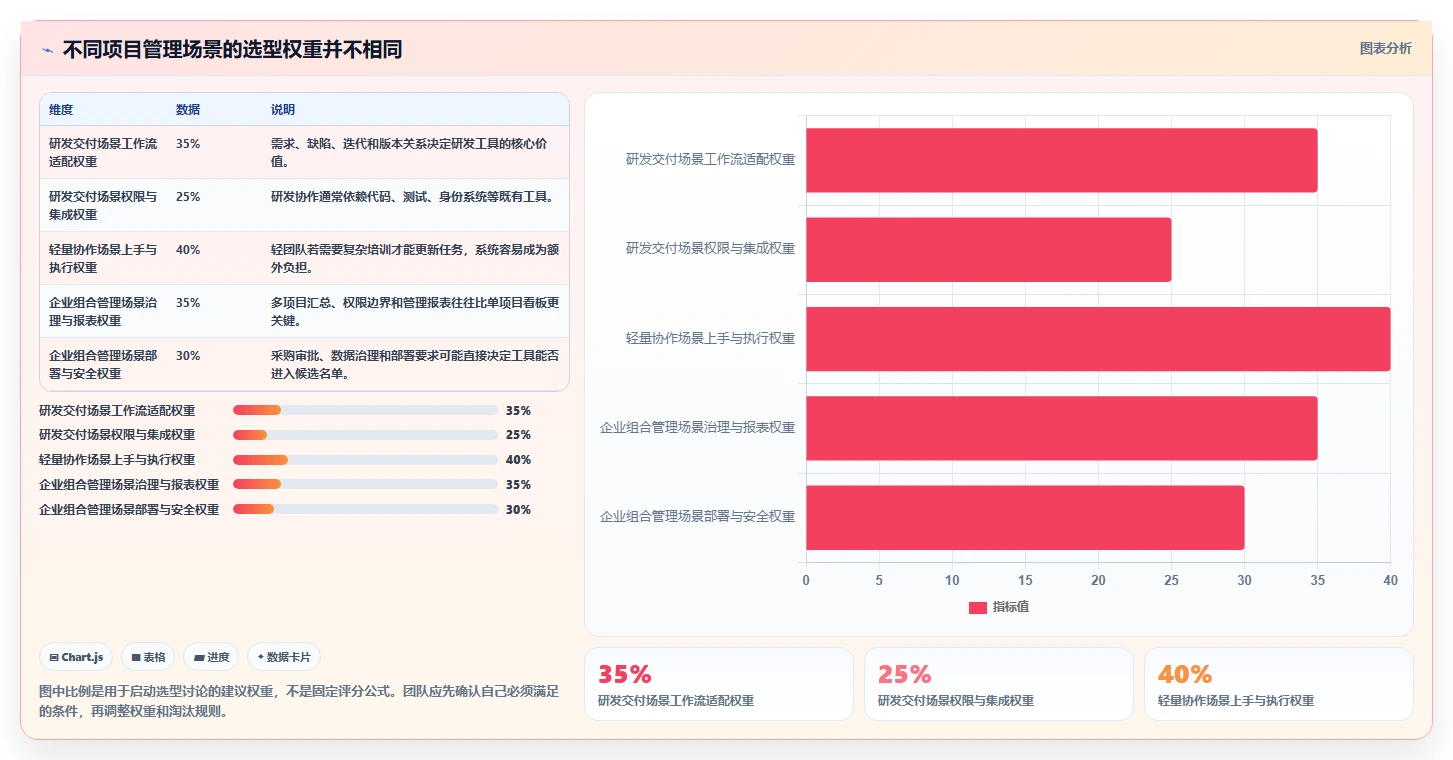Click table cell 轻量协作场景上手与执行权重
1453x760 pixels.
103,258
